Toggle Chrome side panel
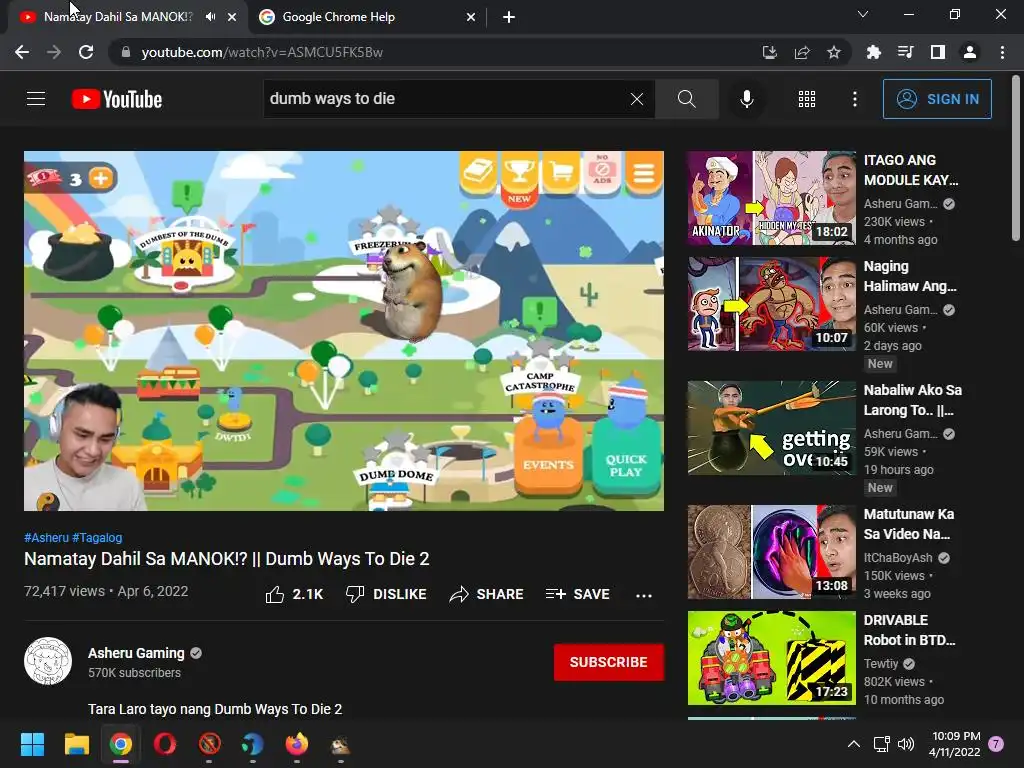 938,52
